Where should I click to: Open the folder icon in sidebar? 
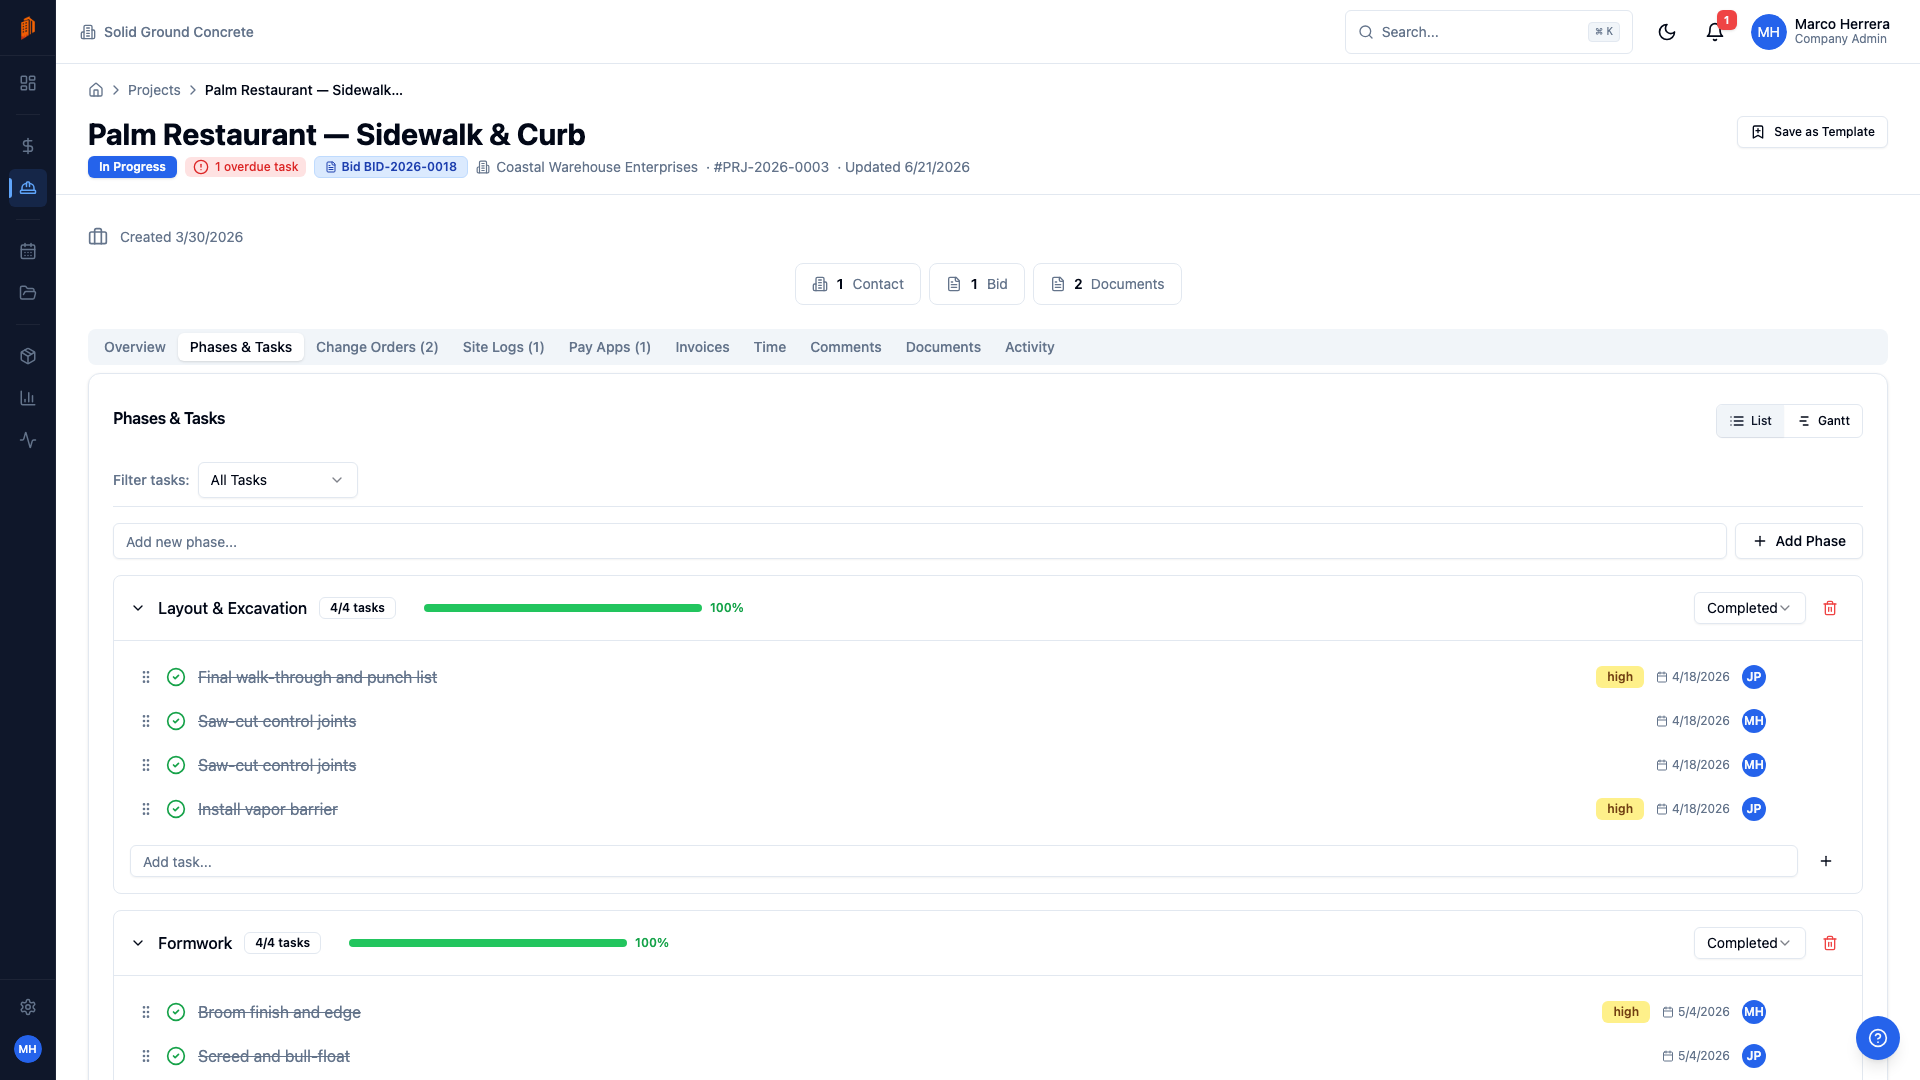[x=28, y=293]
